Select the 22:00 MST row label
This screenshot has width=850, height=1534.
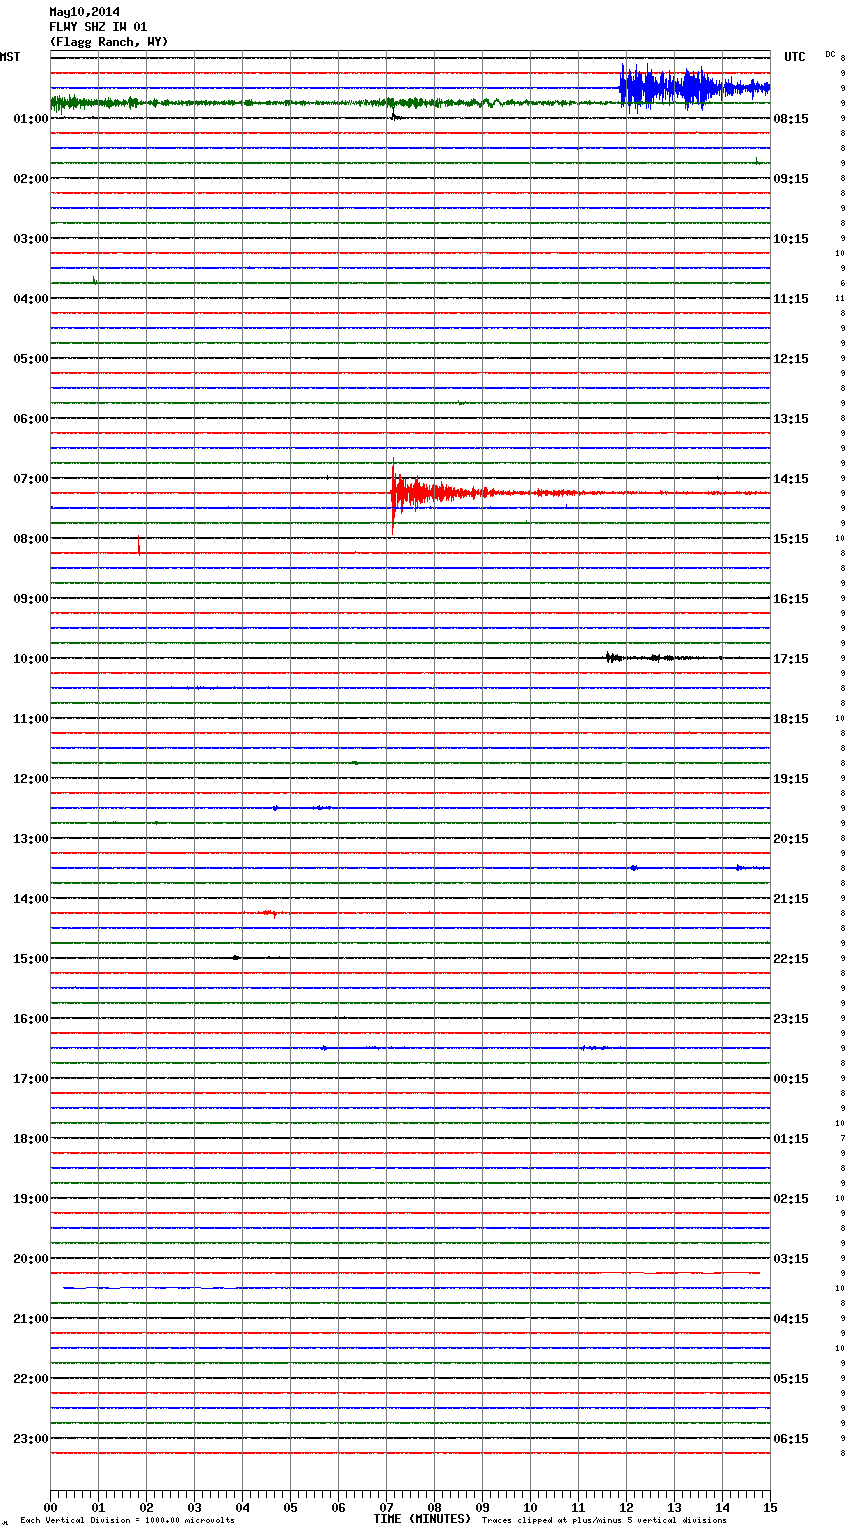[30, 1379]
